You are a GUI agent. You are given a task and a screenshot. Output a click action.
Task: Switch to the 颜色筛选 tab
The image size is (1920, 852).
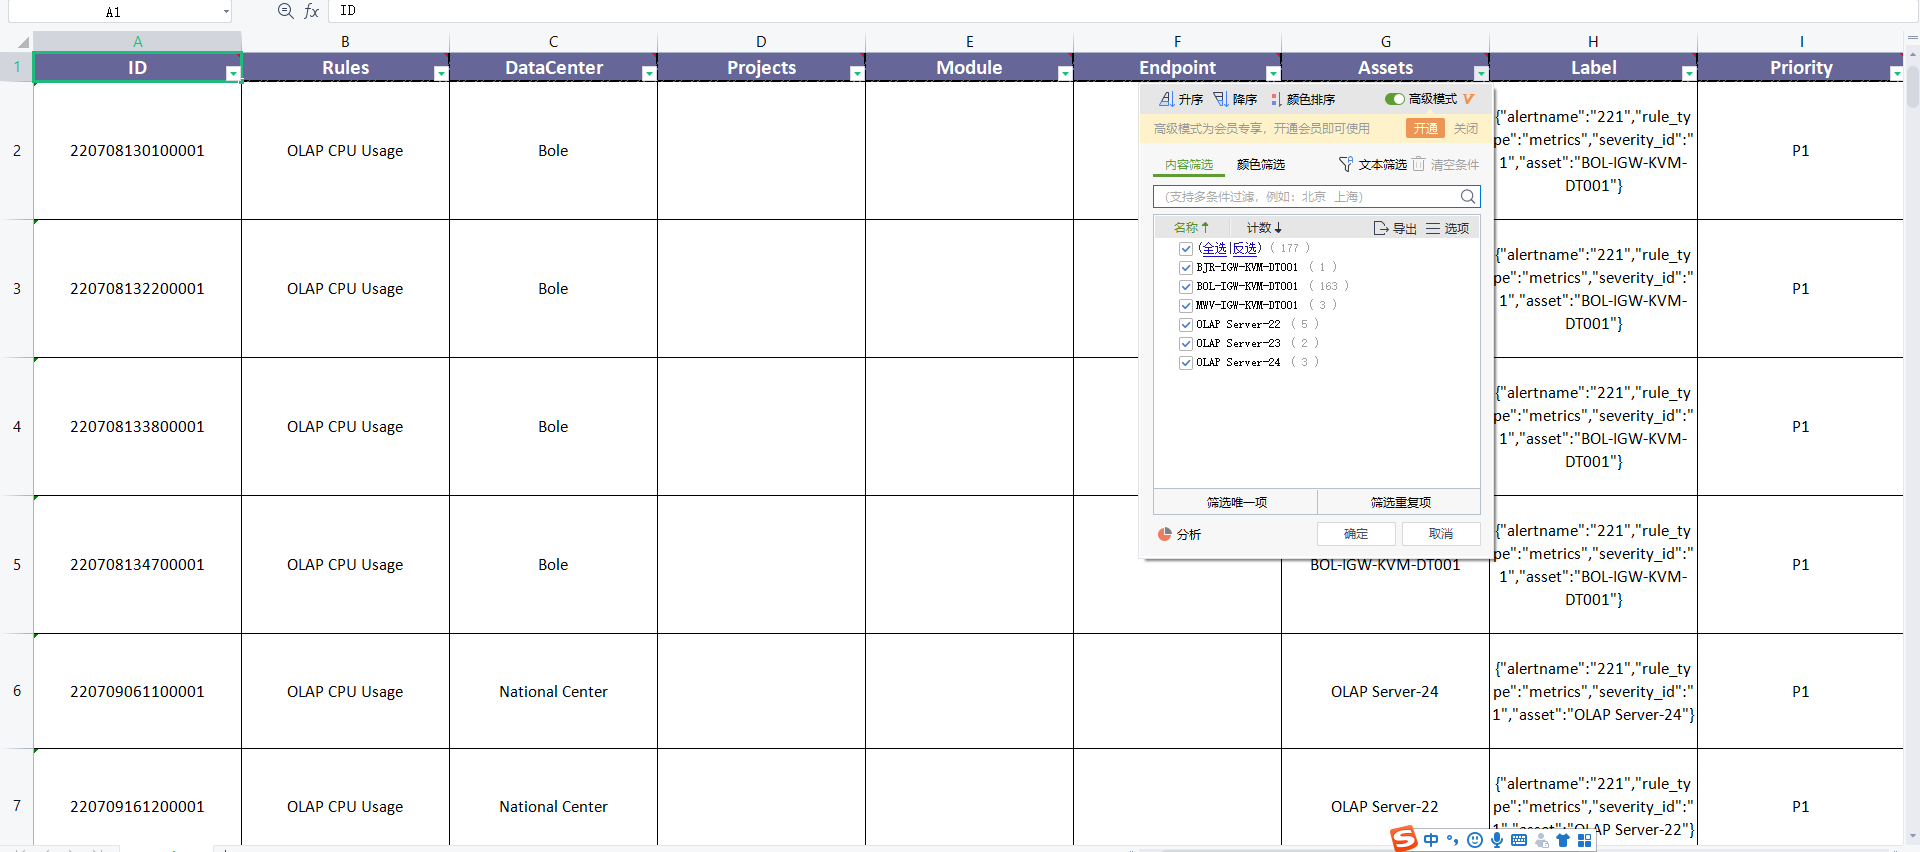1260,164
